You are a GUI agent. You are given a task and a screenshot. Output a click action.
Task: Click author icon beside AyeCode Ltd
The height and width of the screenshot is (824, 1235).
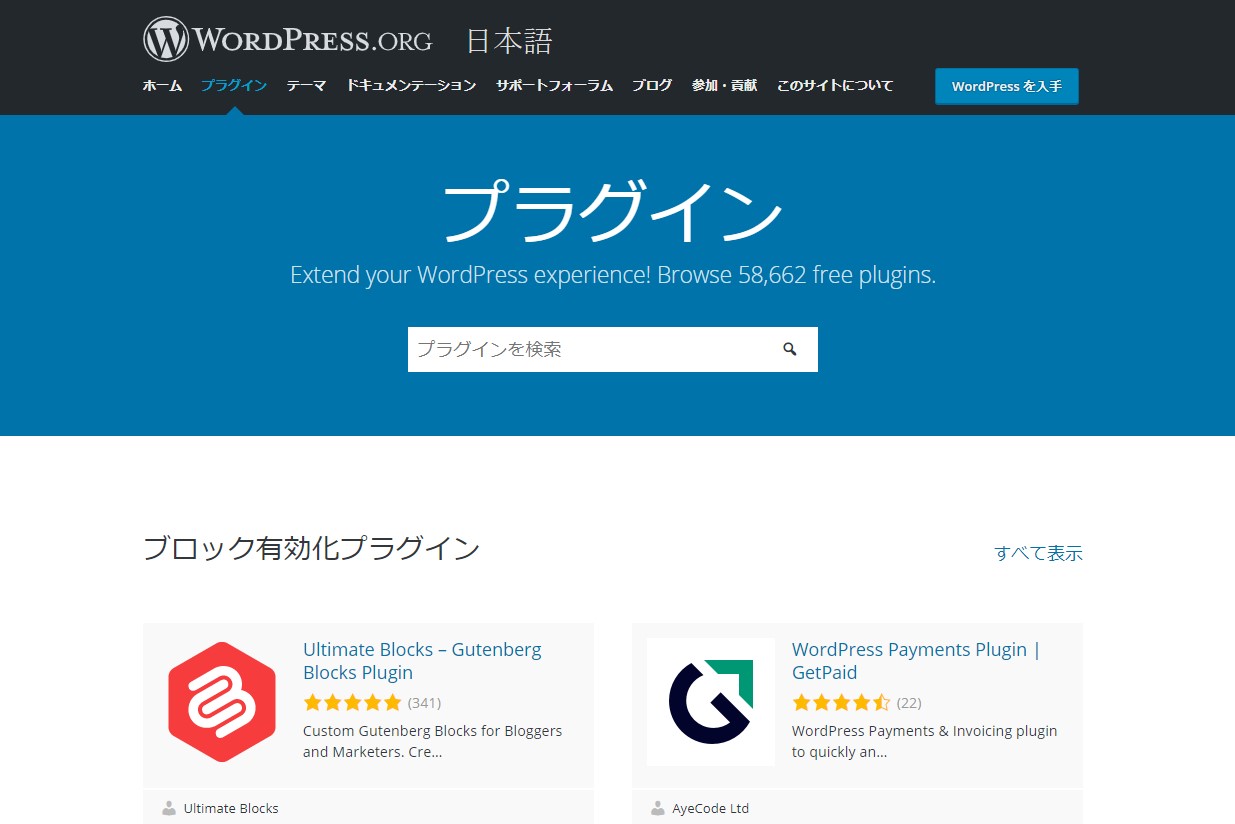(x=658, y=808)
